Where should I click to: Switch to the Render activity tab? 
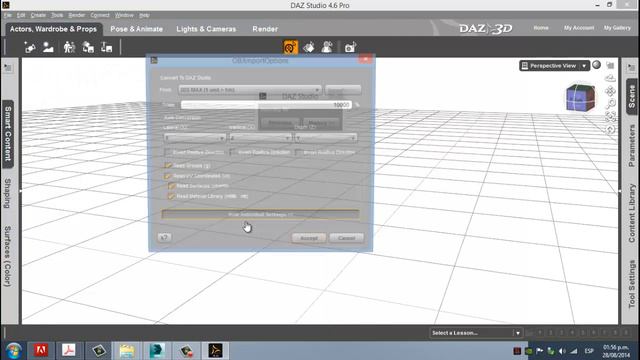coord(265,29)
